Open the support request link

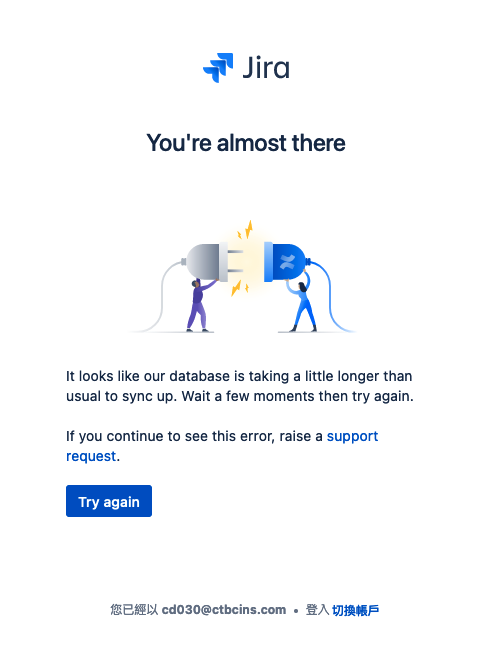pyautogui.click(x=222, y=446)
